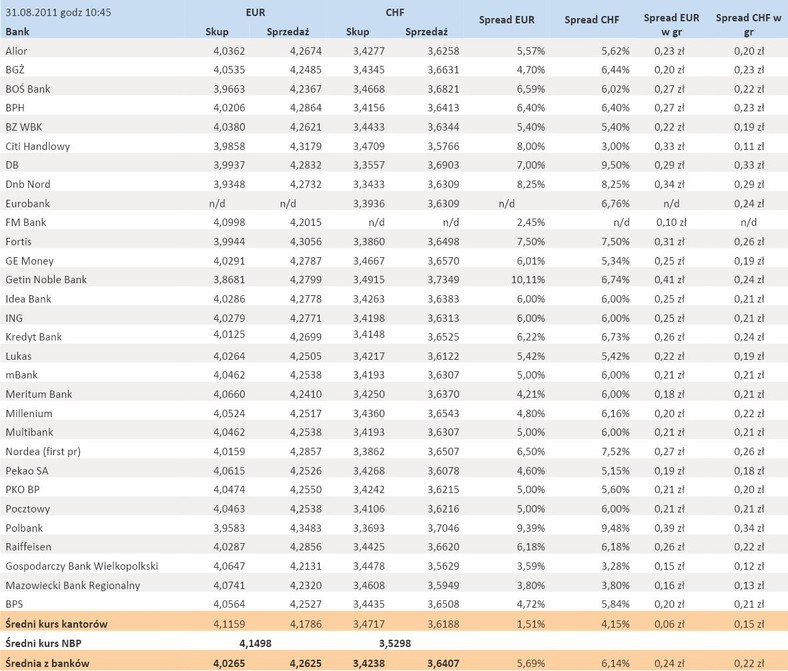Click GE Money spread EUR 6,01%
This screenshot has width=788, height=671.
coord(531,261)
